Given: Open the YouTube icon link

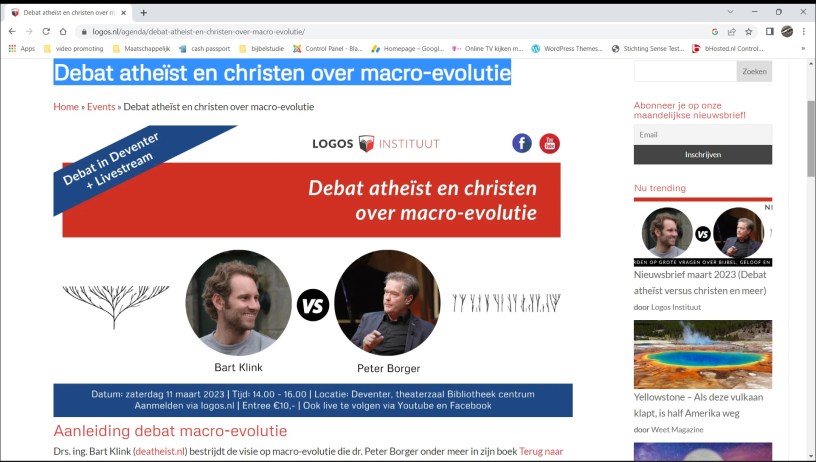Looking at the screenshot, I should (549, 143).
